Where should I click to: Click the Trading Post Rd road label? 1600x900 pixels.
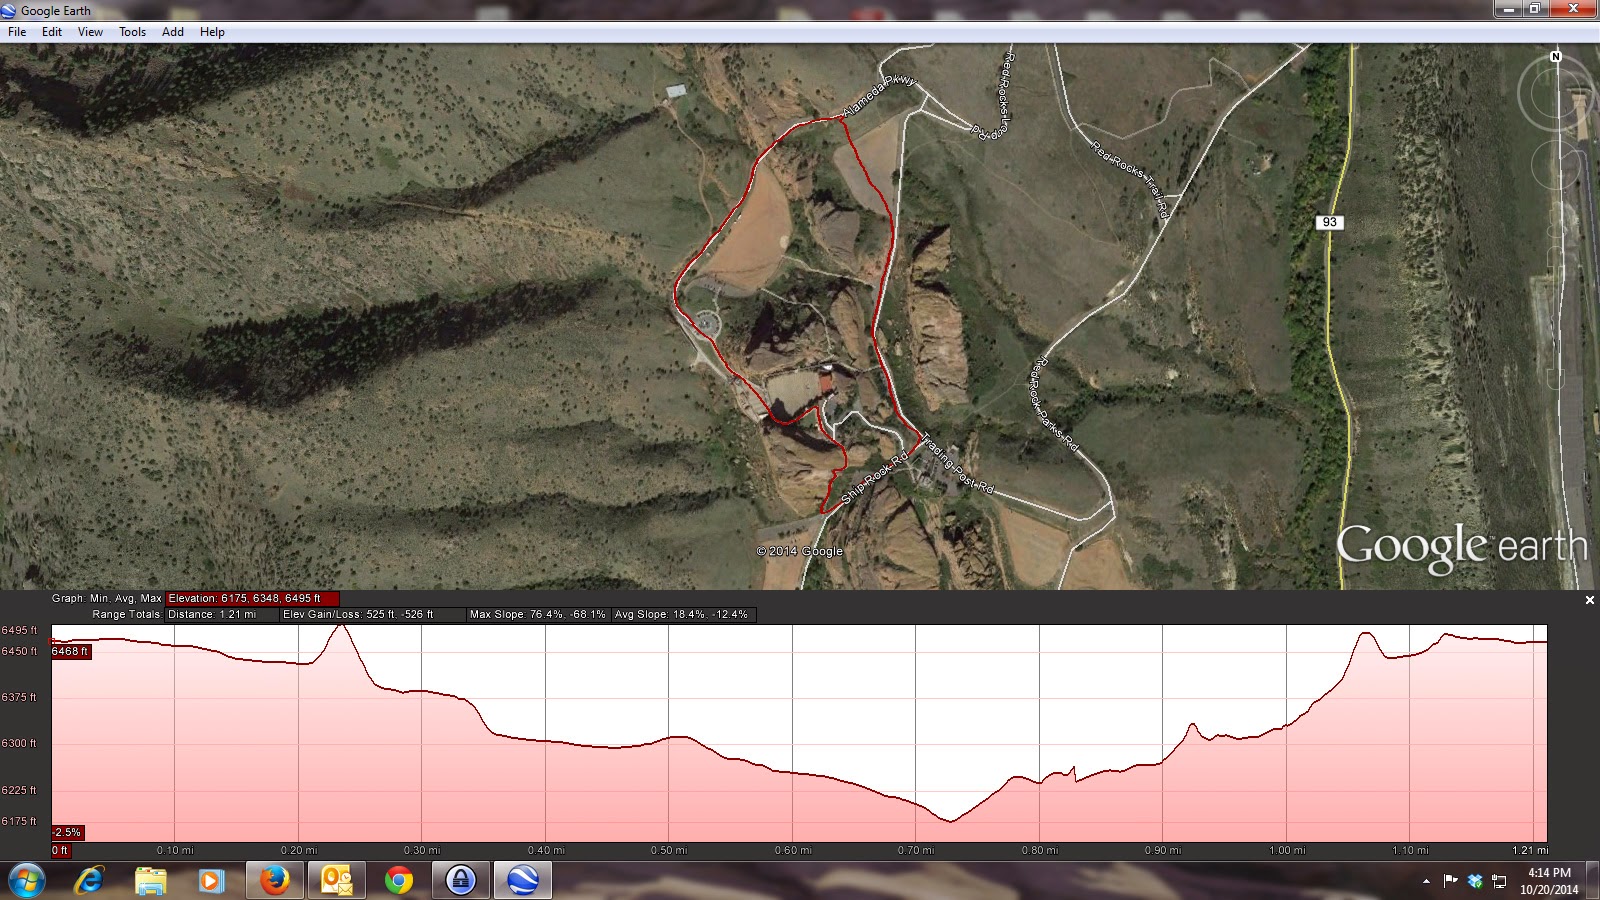pos(958,463)
